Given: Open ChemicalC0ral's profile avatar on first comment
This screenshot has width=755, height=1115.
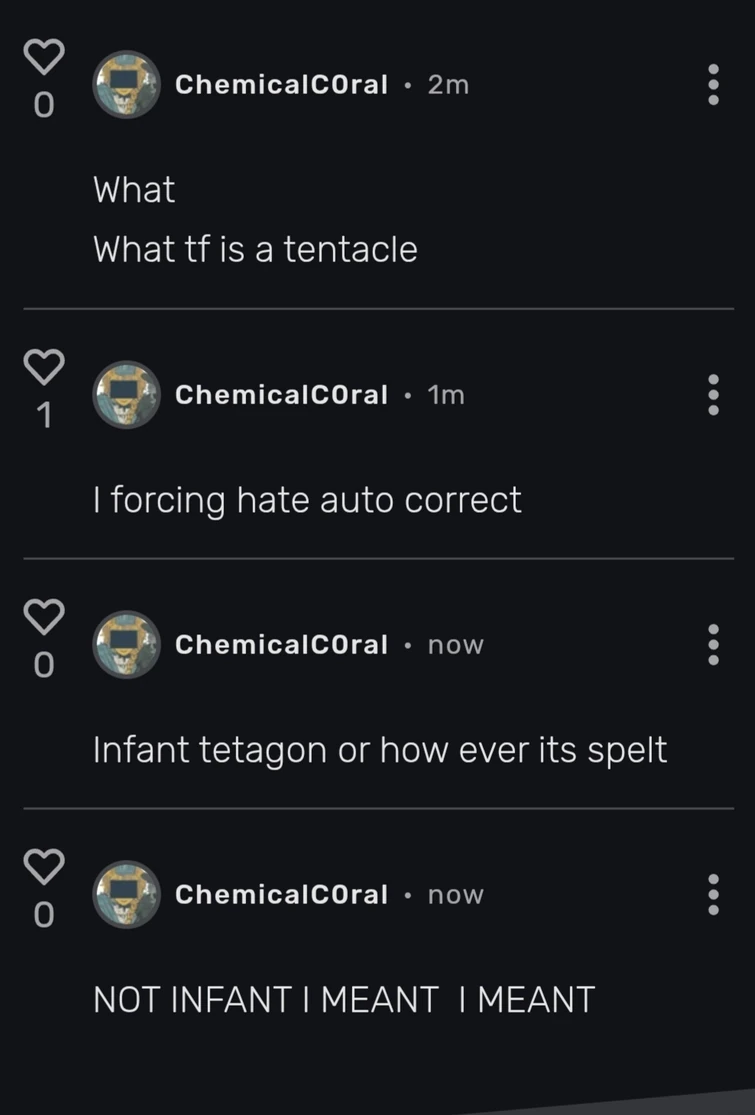Looking at the screenshot, I should (x=126, y=85).
